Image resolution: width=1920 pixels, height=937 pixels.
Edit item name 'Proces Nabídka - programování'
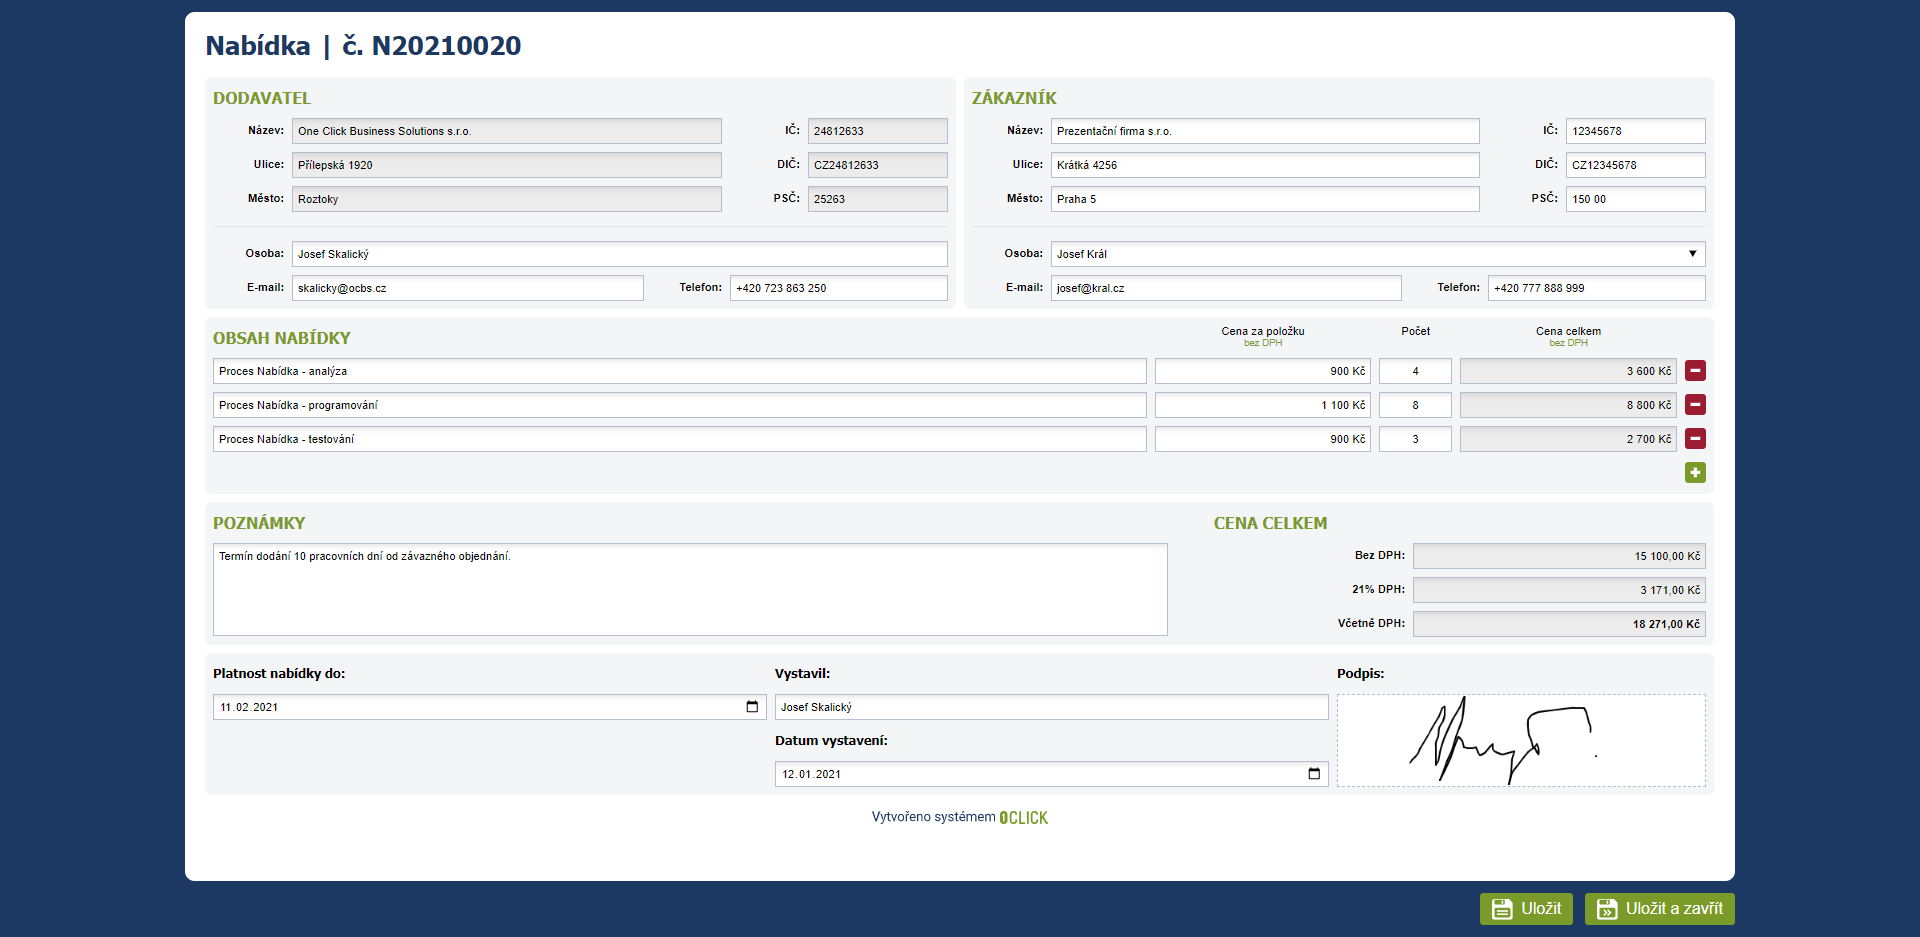click(680, 405)
